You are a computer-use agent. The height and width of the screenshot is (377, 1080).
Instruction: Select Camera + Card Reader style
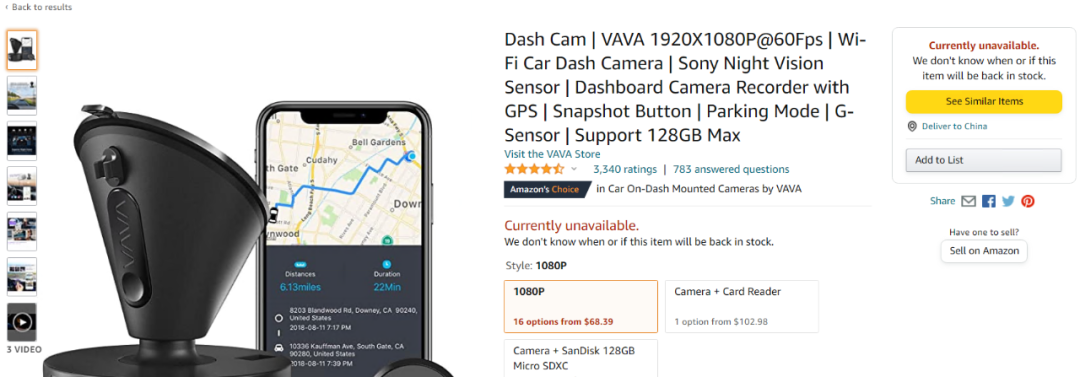(x=742, y=306)
